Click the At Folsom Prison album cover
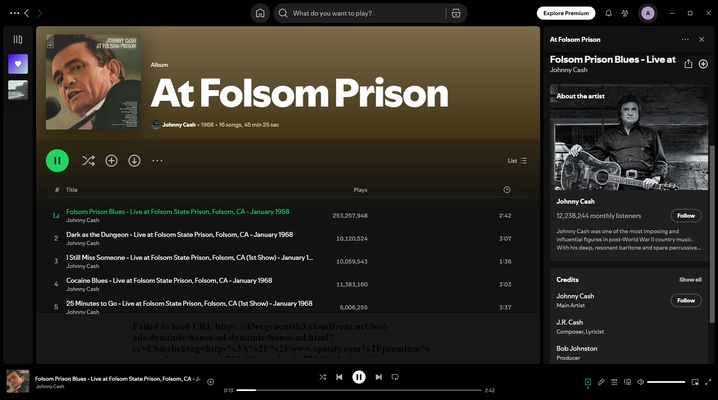718x400 pixels. coord(93,82)
